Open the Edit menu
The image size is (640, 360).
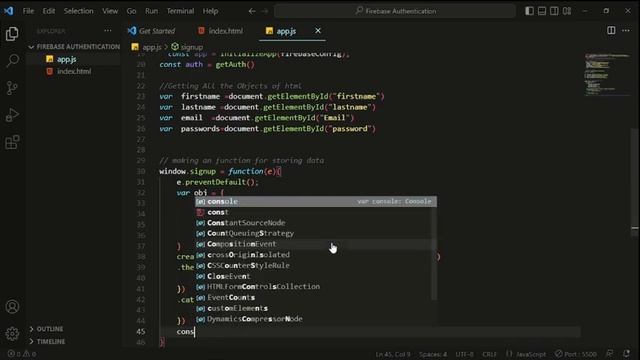[x=49, y=11]
